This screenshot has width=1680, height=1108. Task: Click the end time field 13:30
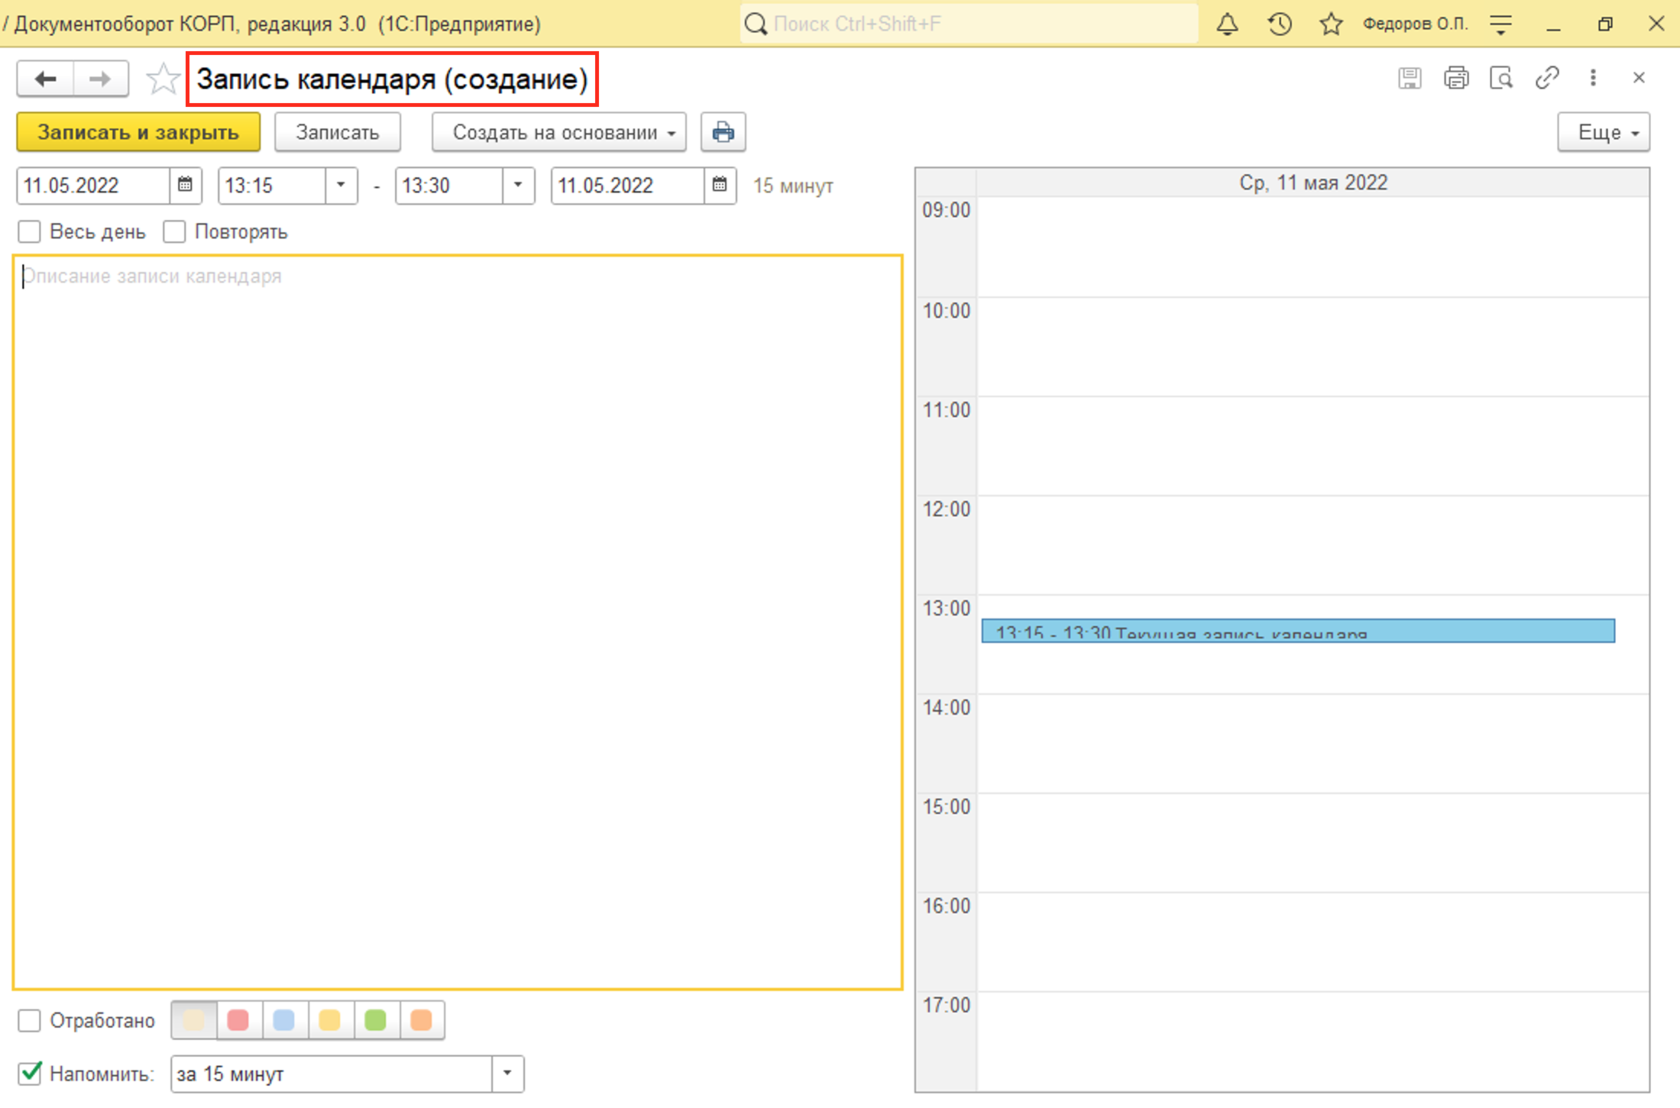tap(449, 185)
